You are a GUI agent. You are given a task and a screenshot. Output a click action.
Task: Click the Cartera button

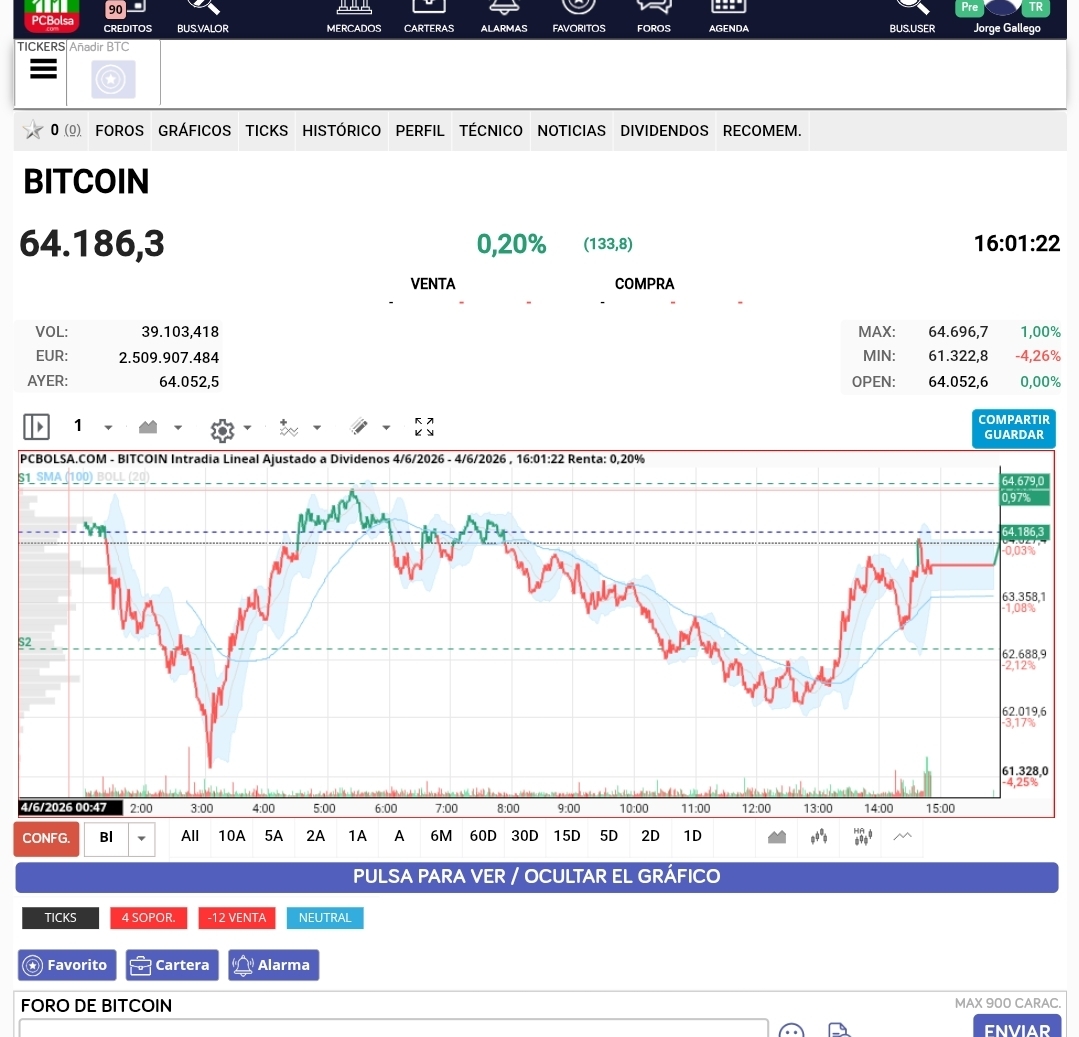(x=172, y=965)
